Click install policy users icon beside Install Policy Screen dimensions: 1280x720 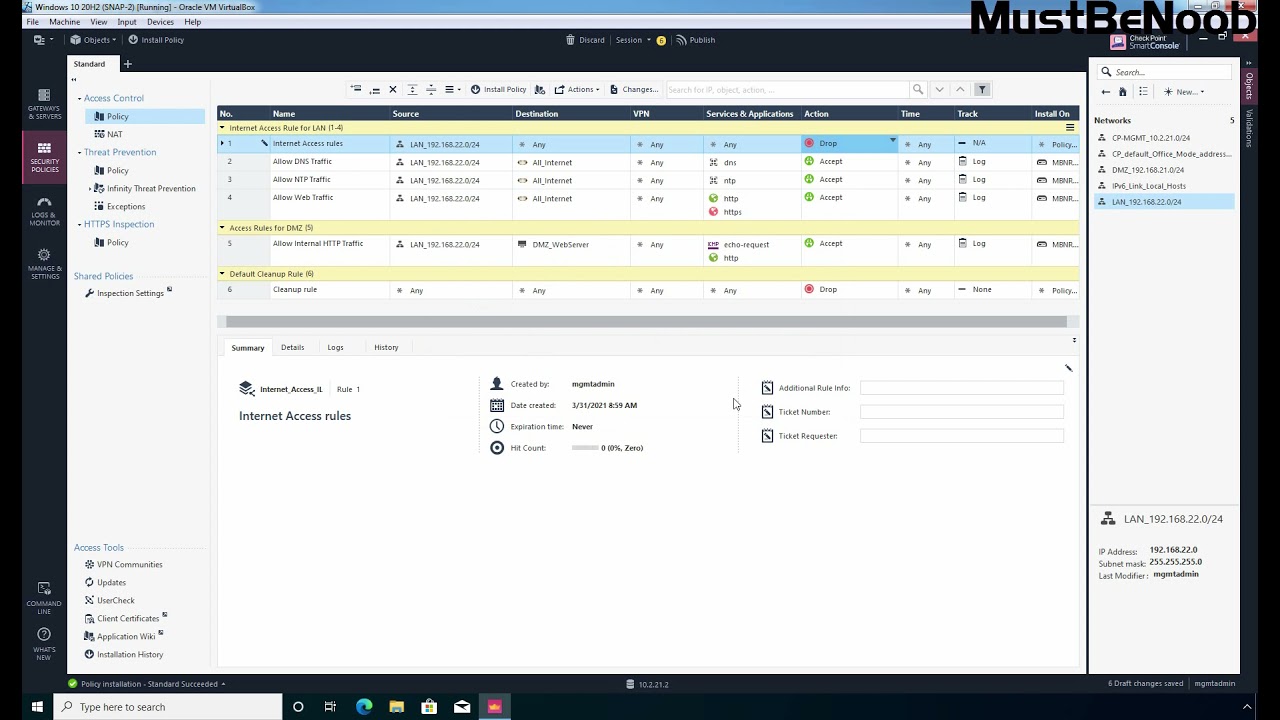540,89
